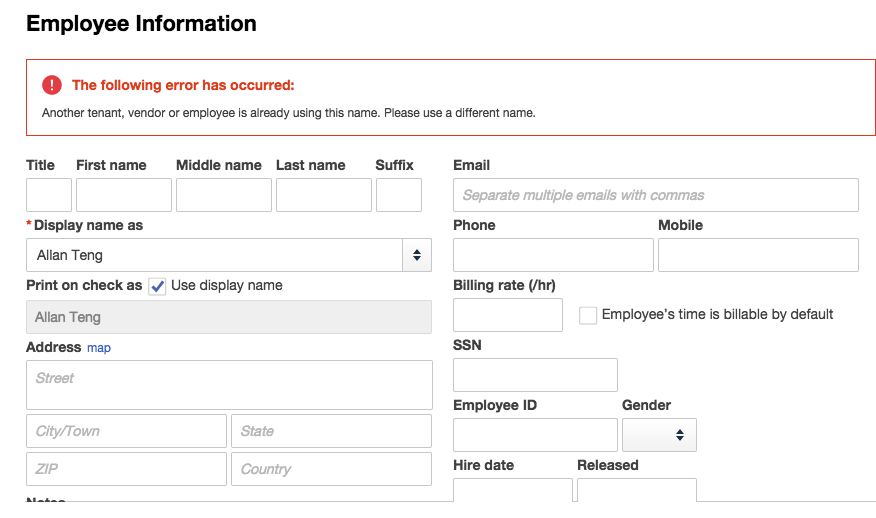
Task: Toggle the Use display name checkbox
Action: point(158,286)
